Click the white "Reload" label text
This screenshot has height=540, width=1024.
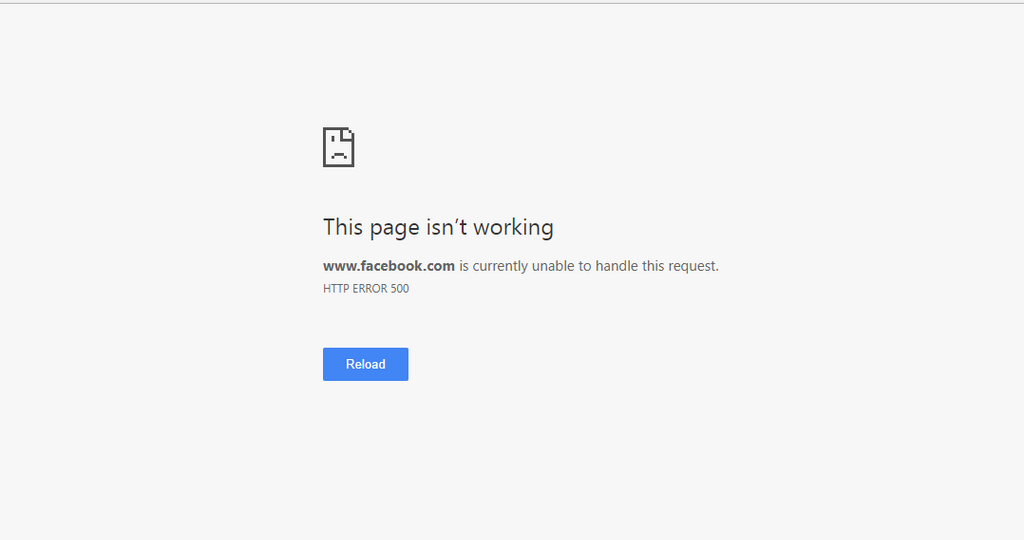tap(365, 364)
